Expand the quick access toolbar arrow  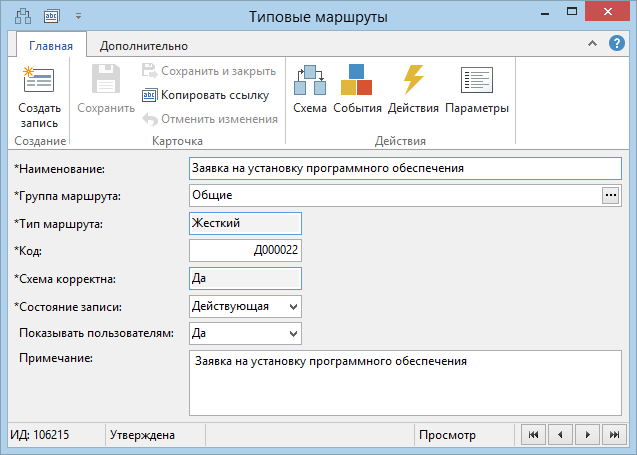pos(78,16)
